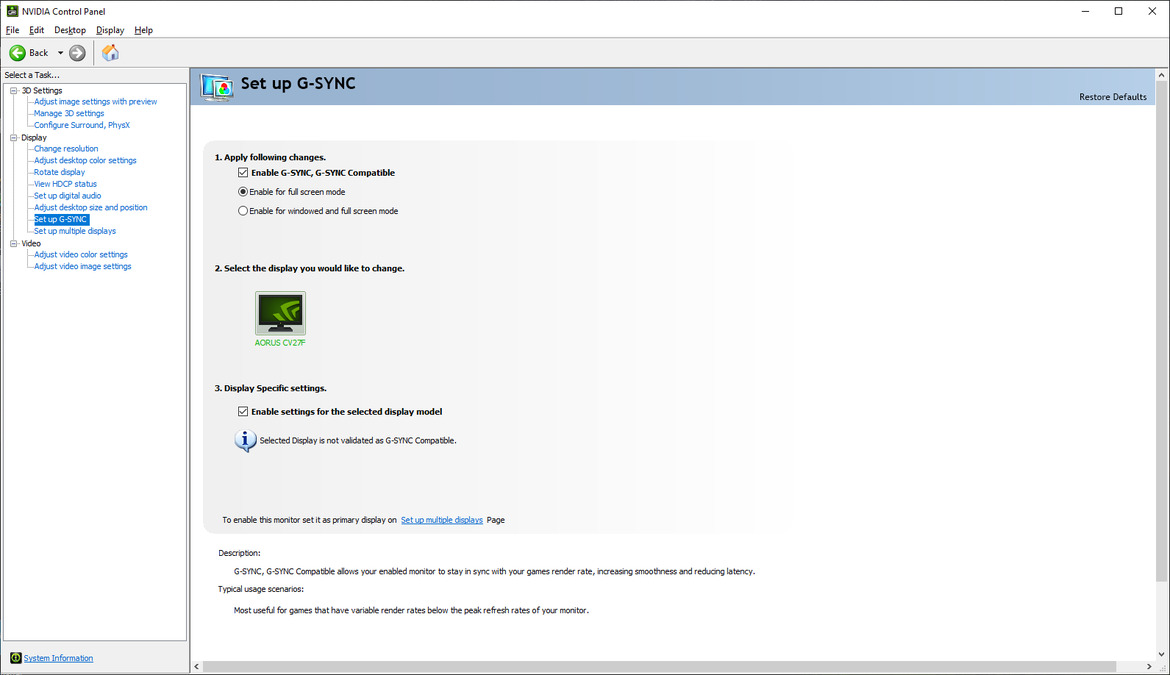Collapse the Display tree node
This screenshot has width=1170, height=675.
click(13, 137)
